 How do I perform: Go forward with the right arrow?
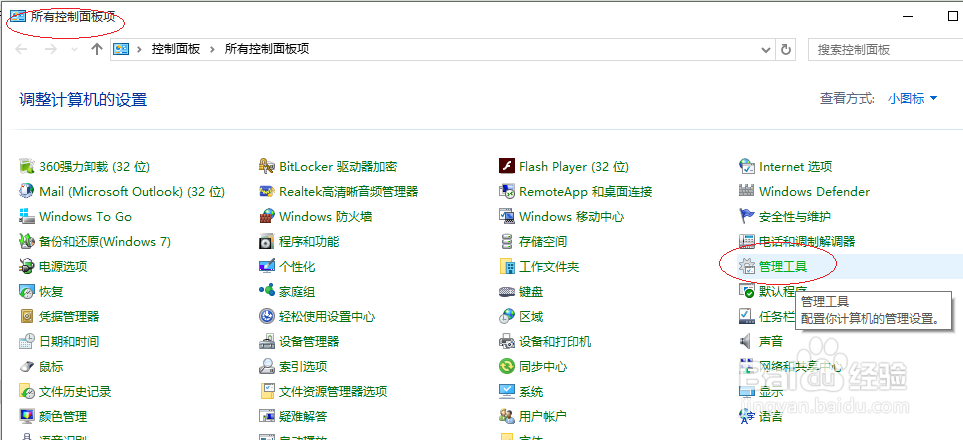pyautogui.click(x=51, y=50)
